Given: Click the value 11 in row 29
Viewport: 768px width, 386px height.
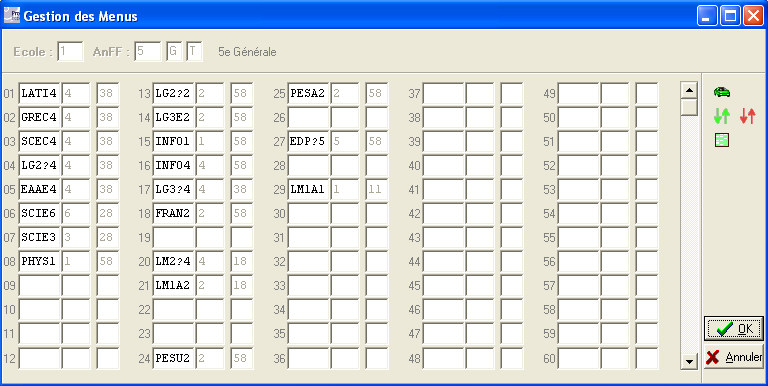Looking at the screenshot, I should pos(377,190).
